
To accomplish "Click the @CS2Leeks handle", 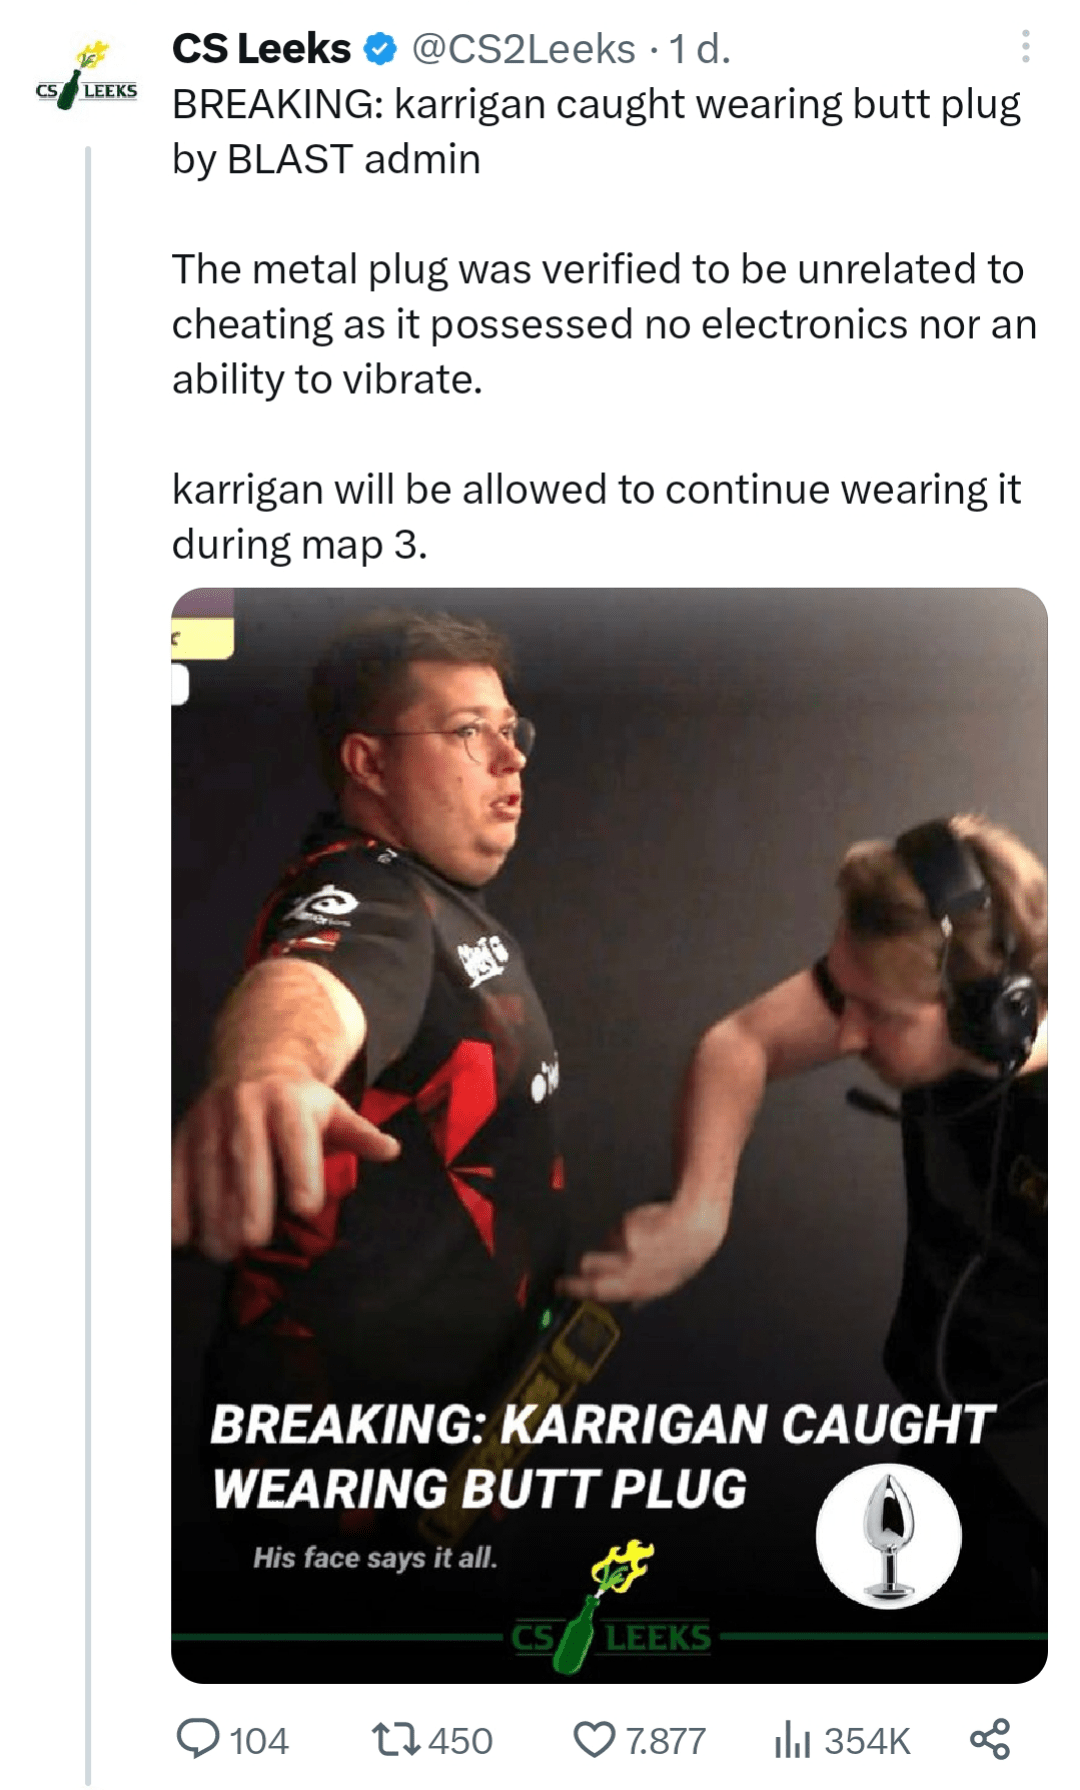I will tap(523, 49).
